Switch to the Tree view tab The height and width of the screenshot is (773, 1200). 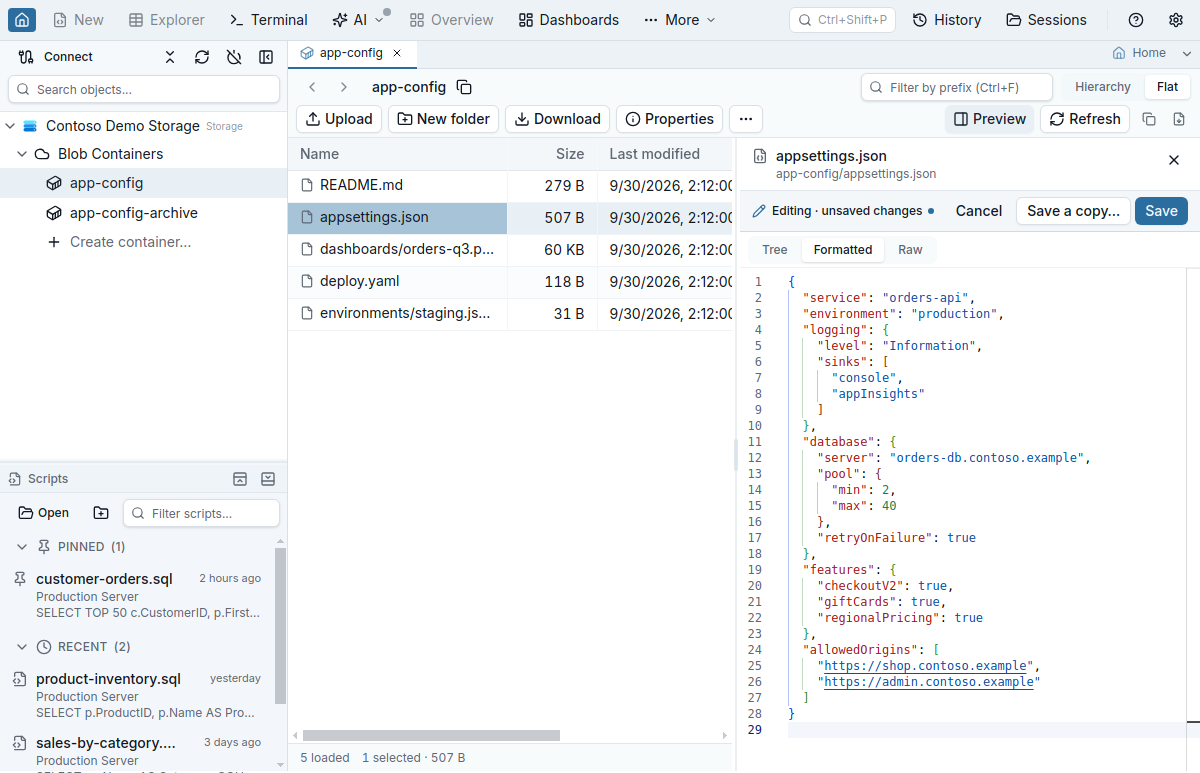click(775, 250)
